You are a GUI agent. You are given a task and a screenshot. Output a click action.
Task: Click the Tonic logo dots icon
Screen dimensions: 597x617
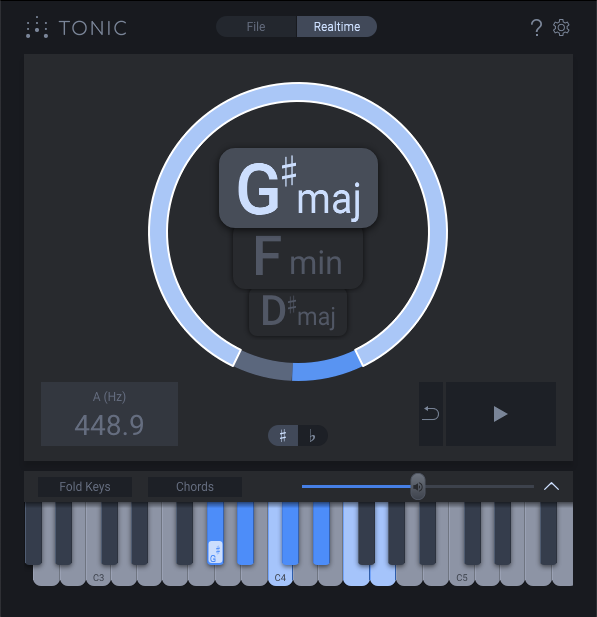pos(37,28)
